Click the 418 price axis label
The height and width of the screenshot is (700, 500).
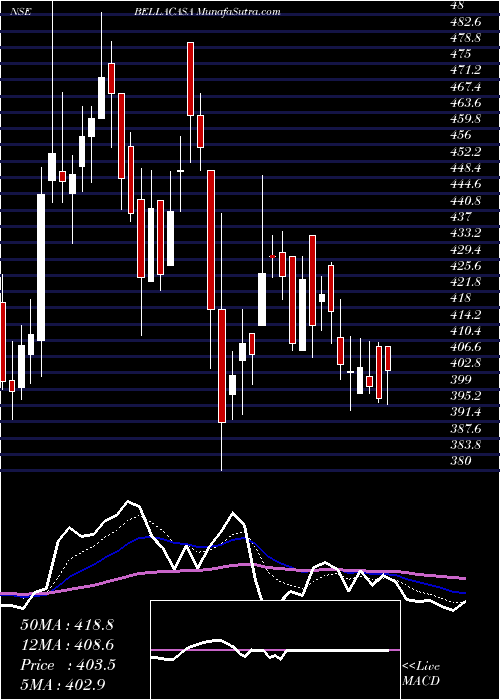[x=461, y=298]
